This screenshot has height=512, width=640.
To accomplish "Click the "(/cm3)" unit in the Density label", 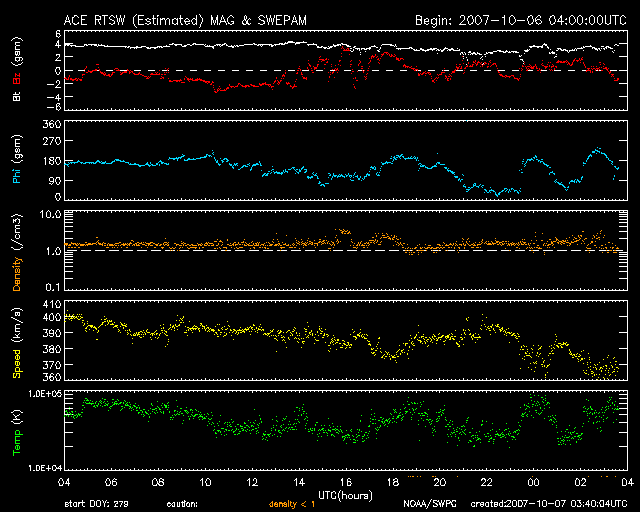I will [17, 232].
